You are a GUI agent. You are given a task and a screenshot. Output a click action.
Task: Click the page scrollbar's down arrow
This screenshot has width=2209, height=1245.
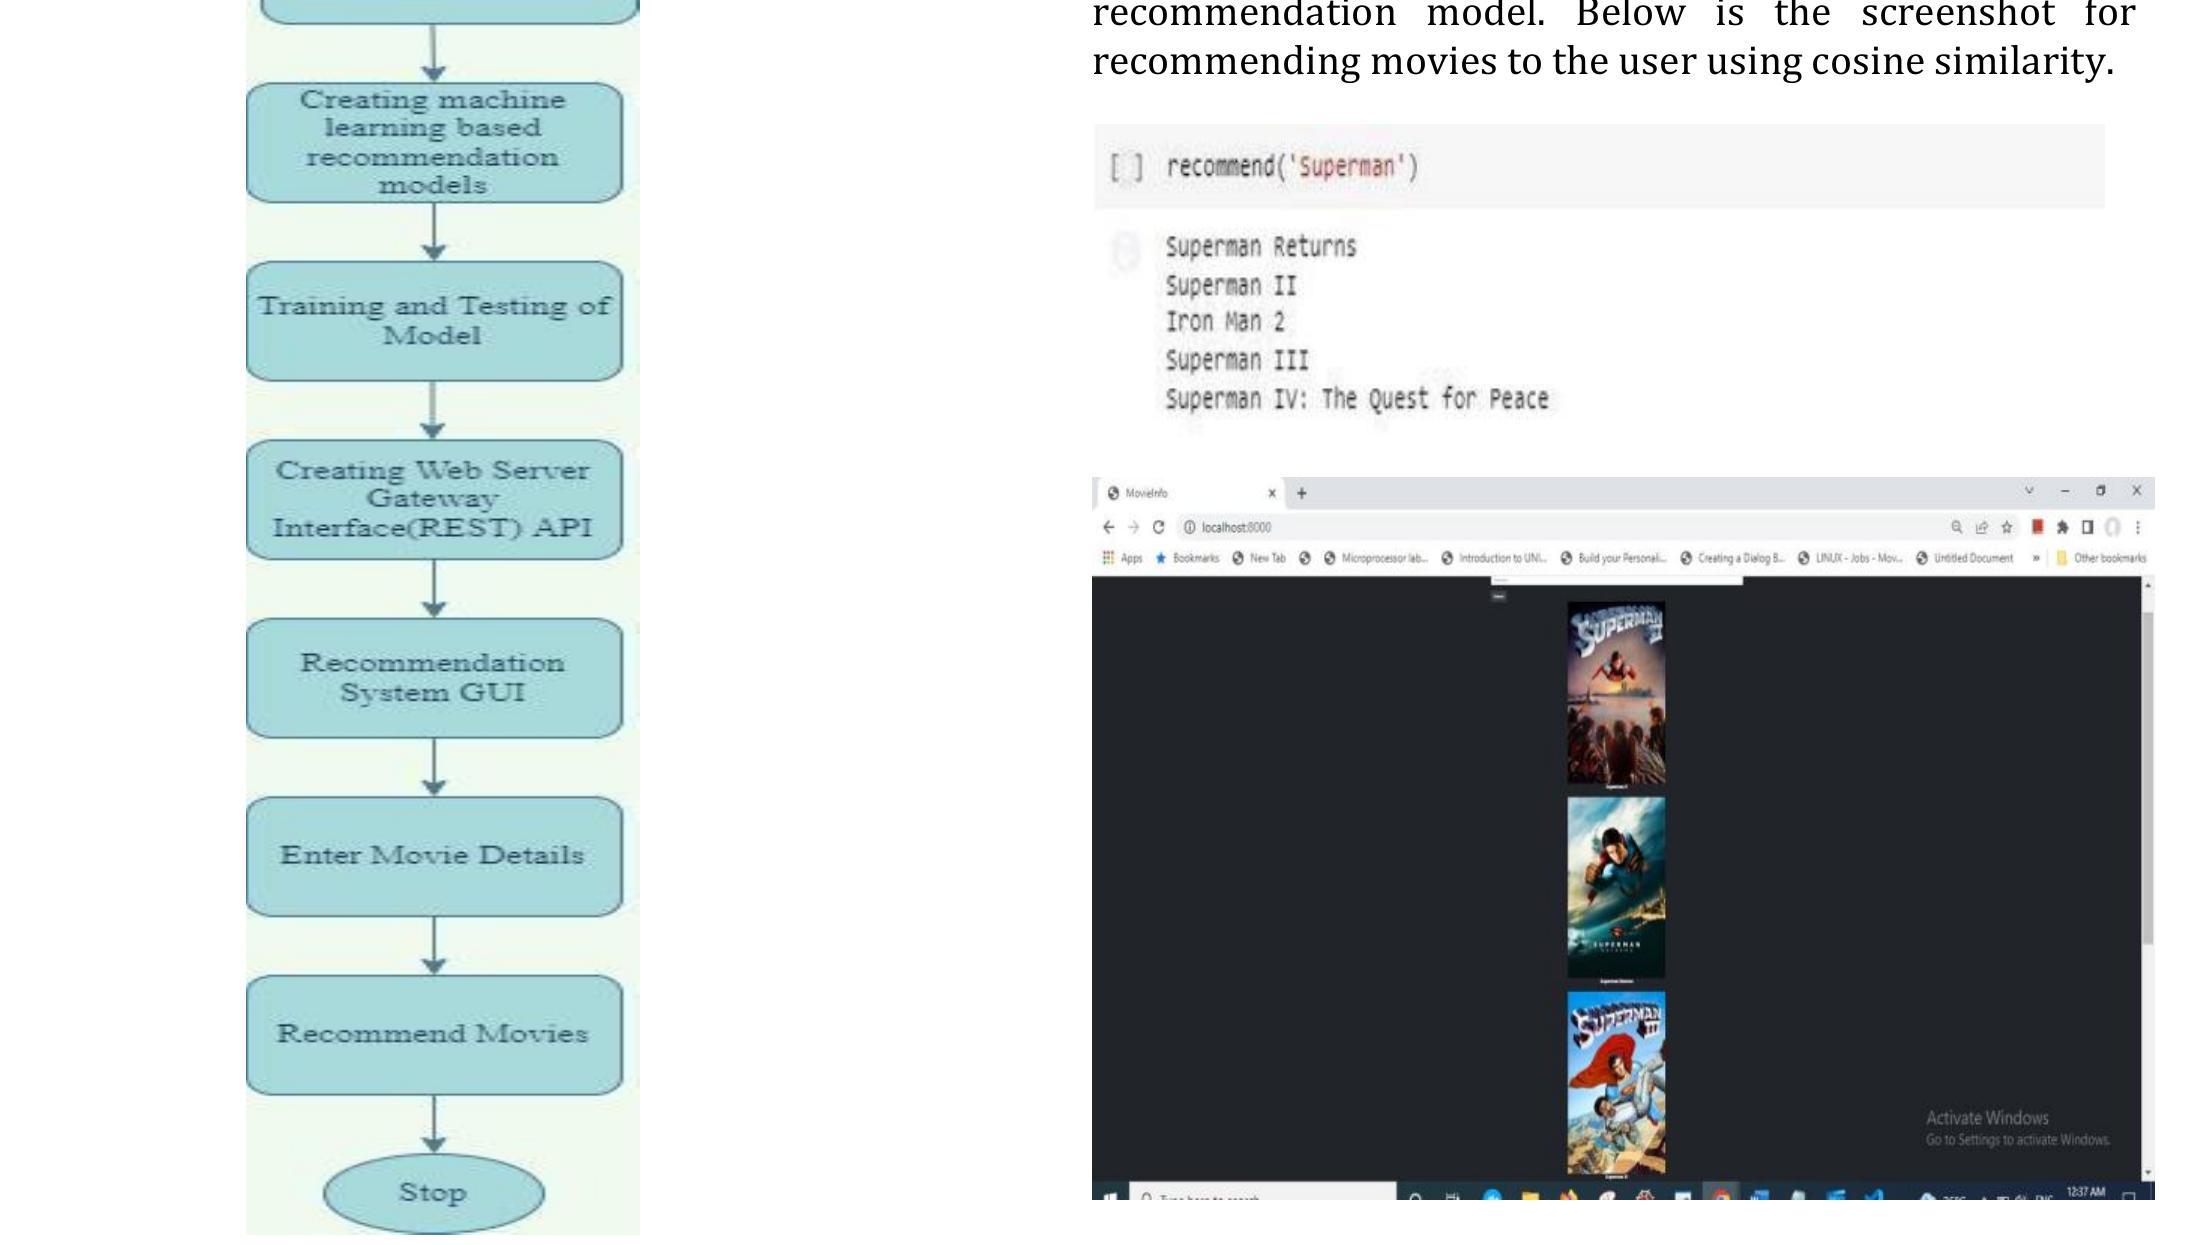tap(2147, 1172)
